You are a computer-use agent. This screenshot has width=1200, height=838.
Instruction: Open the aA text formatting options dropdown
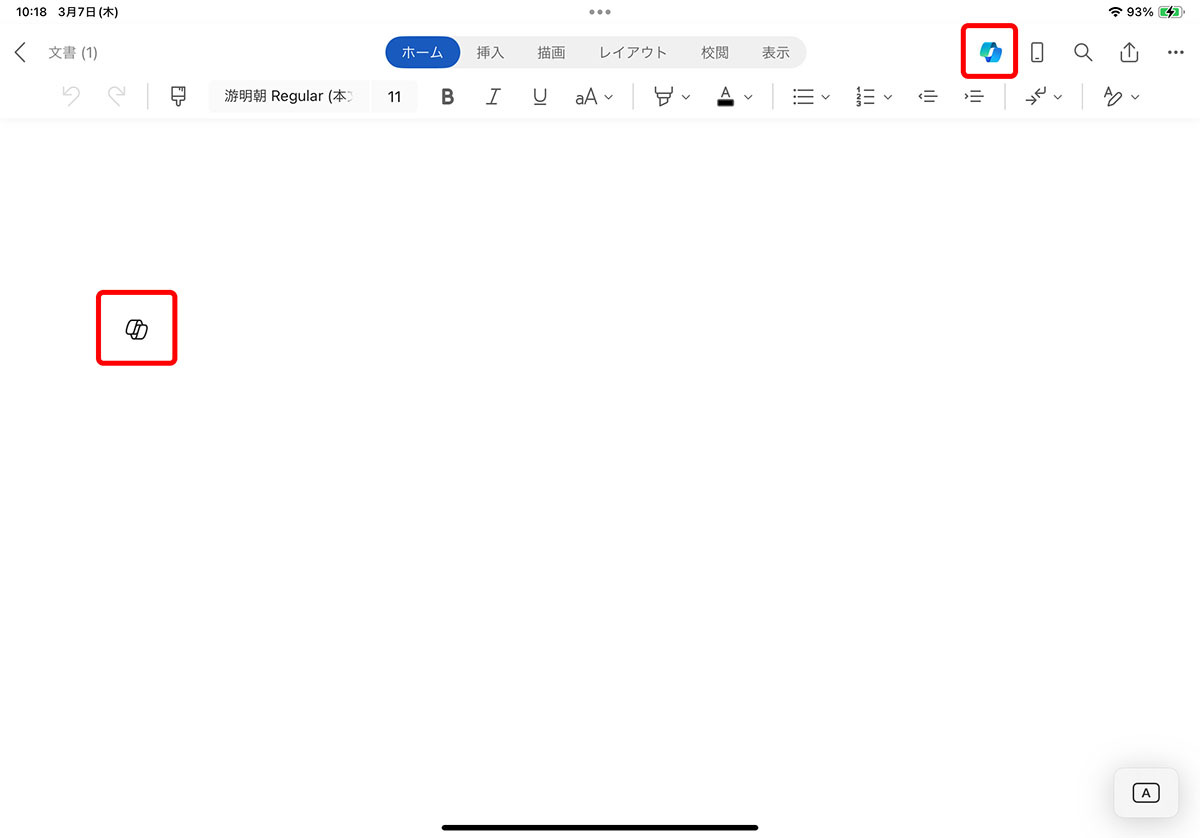(x=594, y=96)
